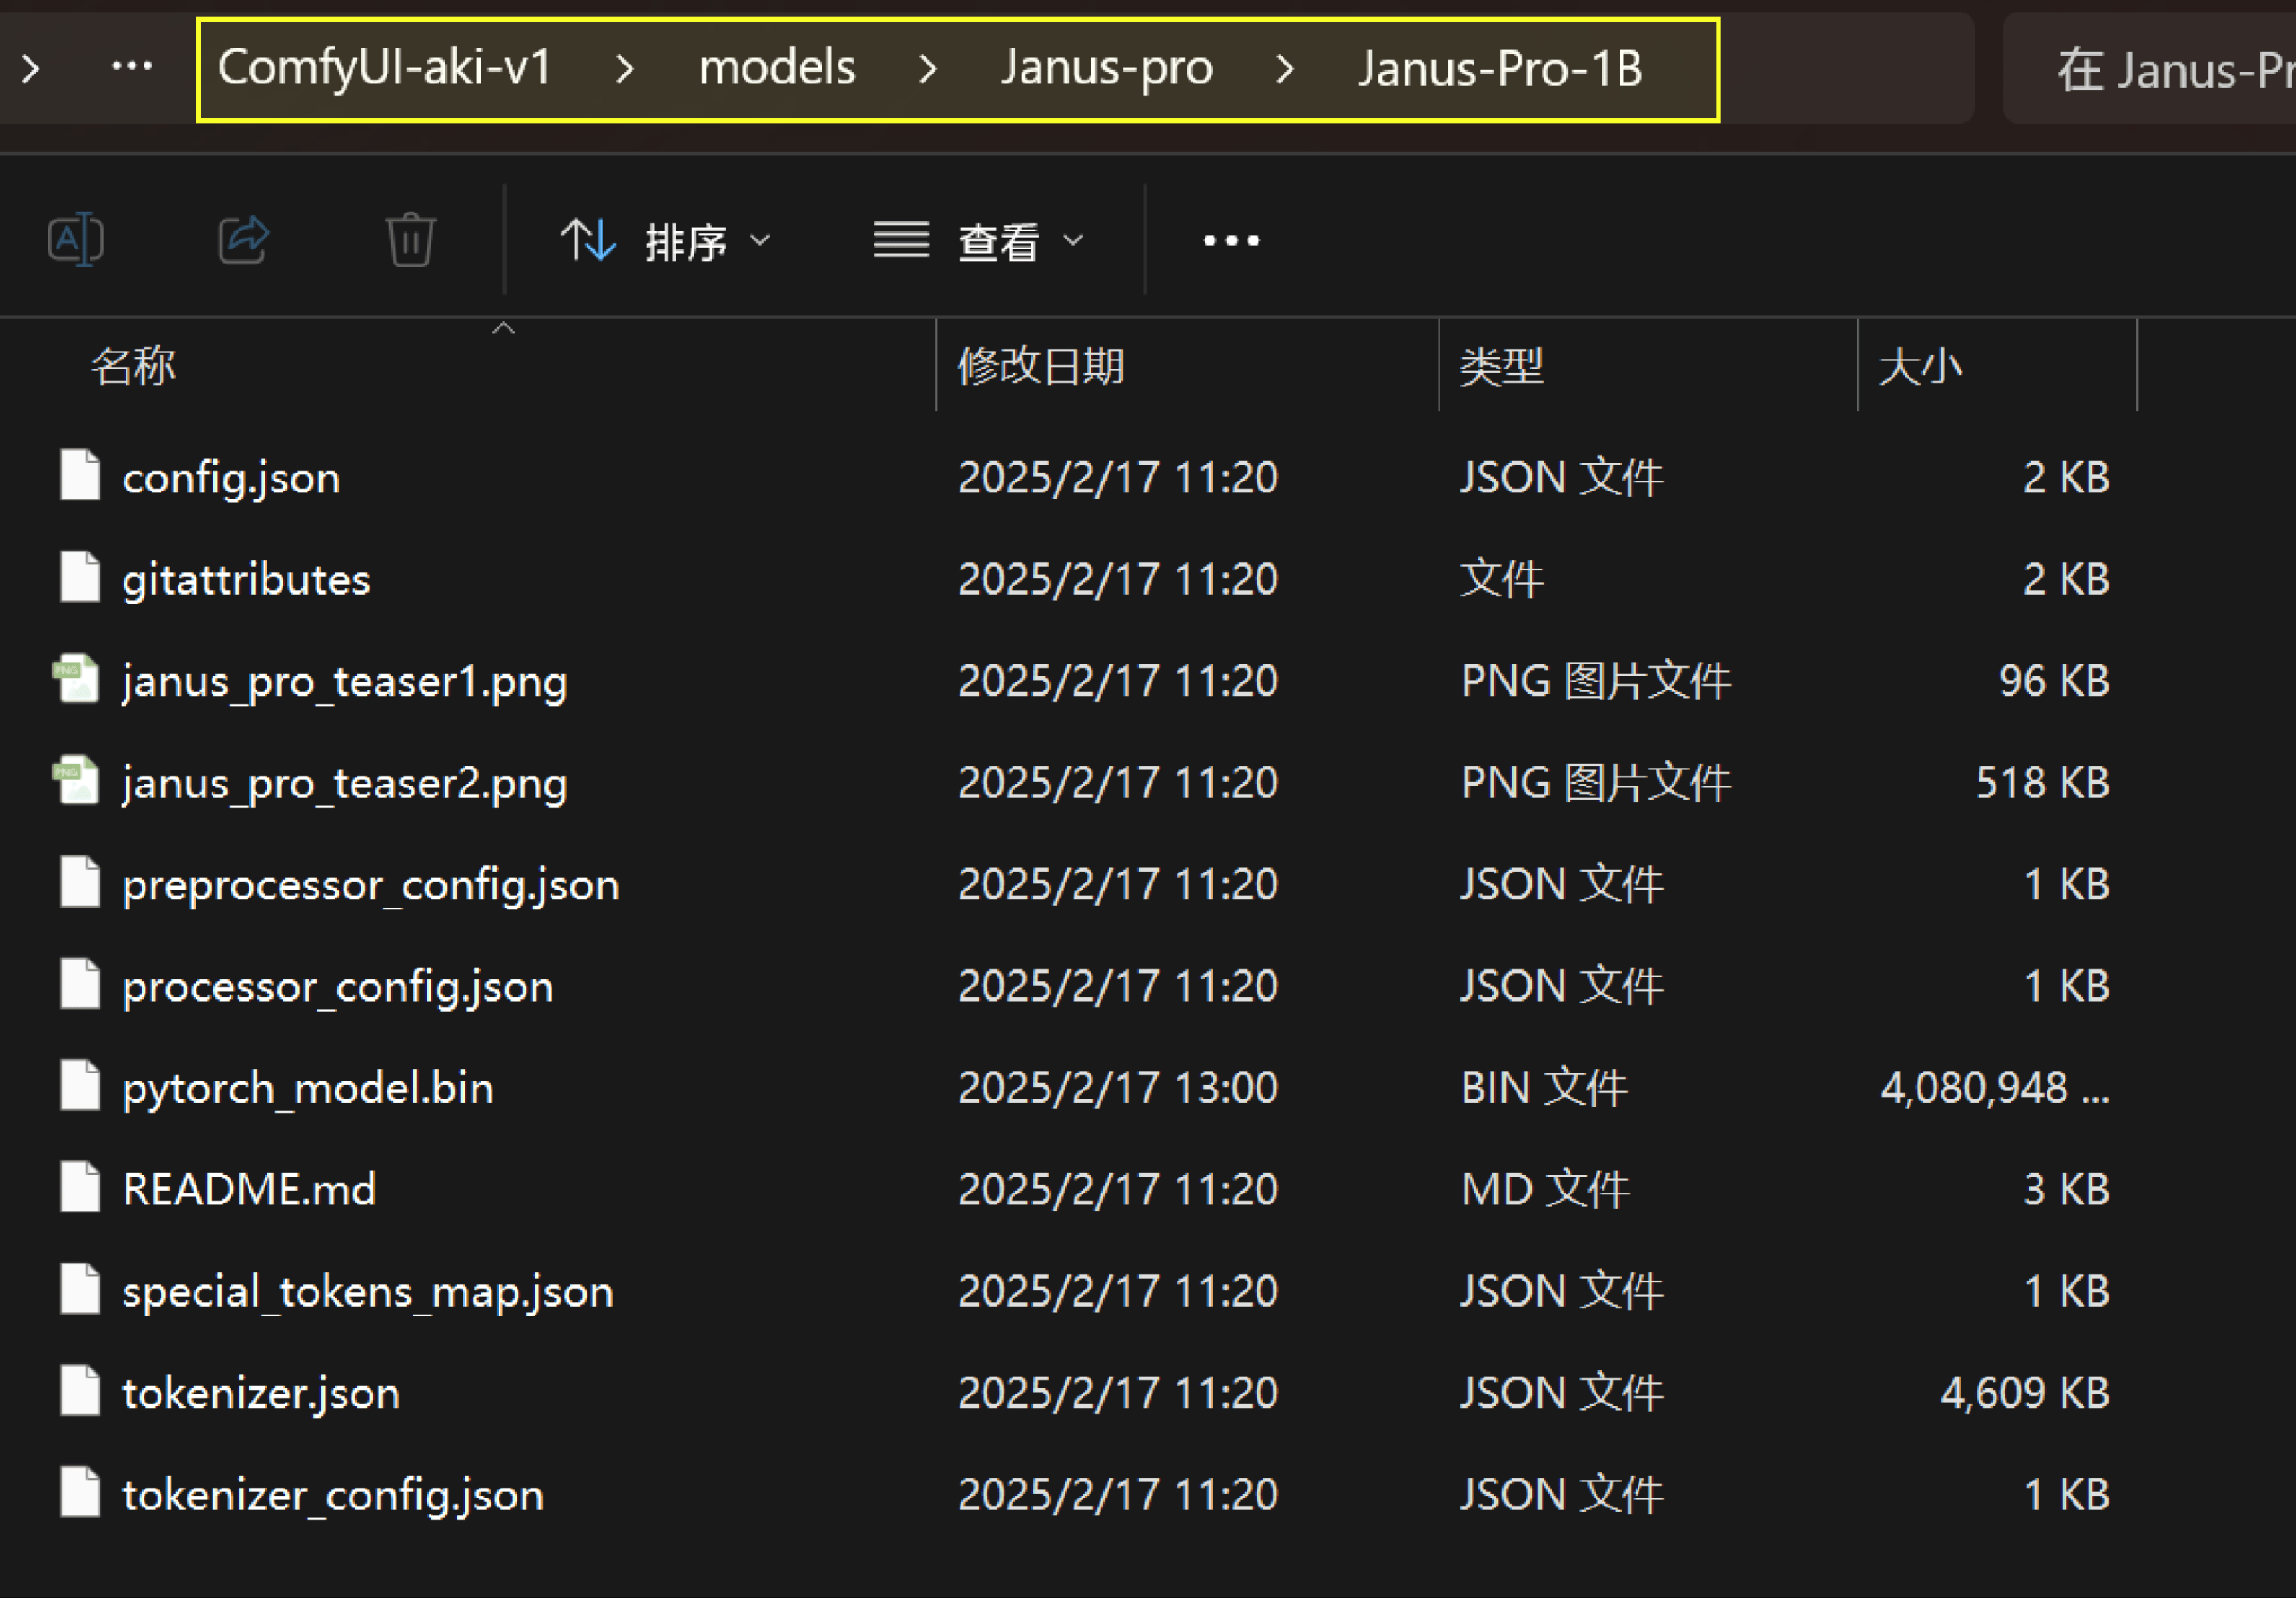
Task: Navigate to models breadcrumb folder
Action: [777, 68]
